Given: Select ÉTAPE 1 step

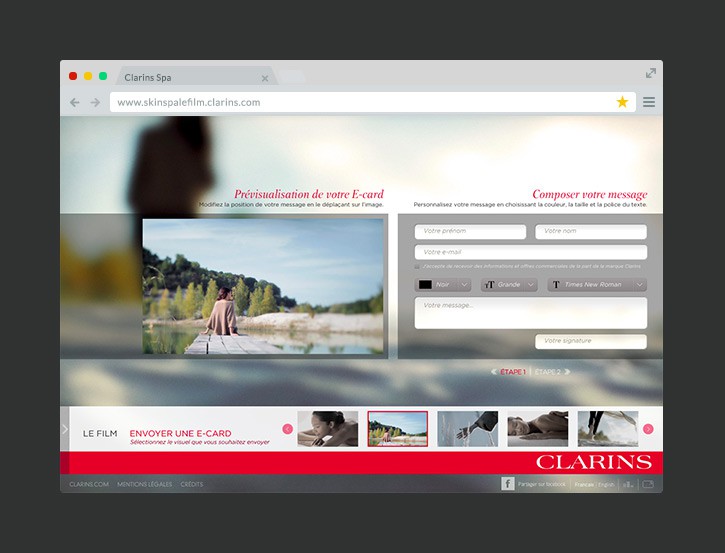Looking at the screenshot, I should (x=513, y=372).
